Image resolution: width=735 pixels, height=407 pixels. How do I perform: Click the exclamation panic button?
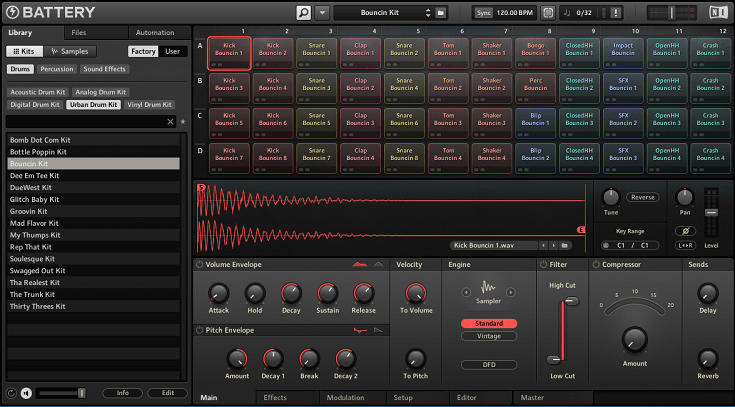tap(617, 13)
